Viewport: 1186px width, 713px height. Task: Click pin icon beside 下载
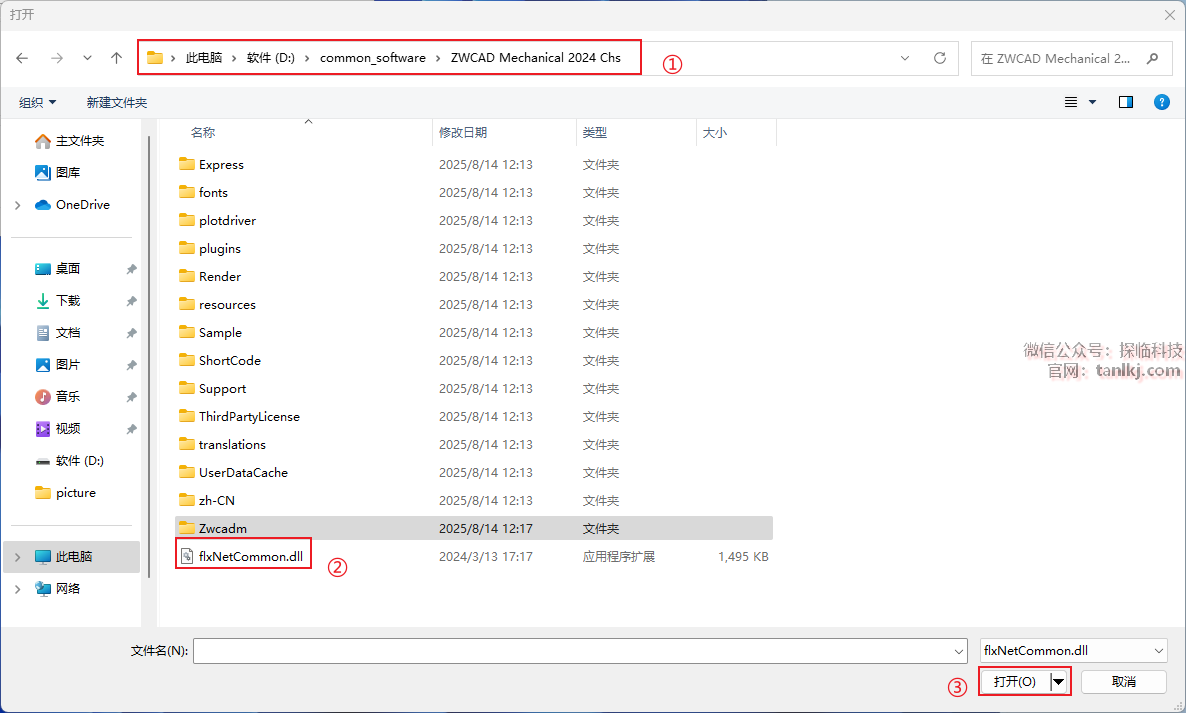(132, 301)
